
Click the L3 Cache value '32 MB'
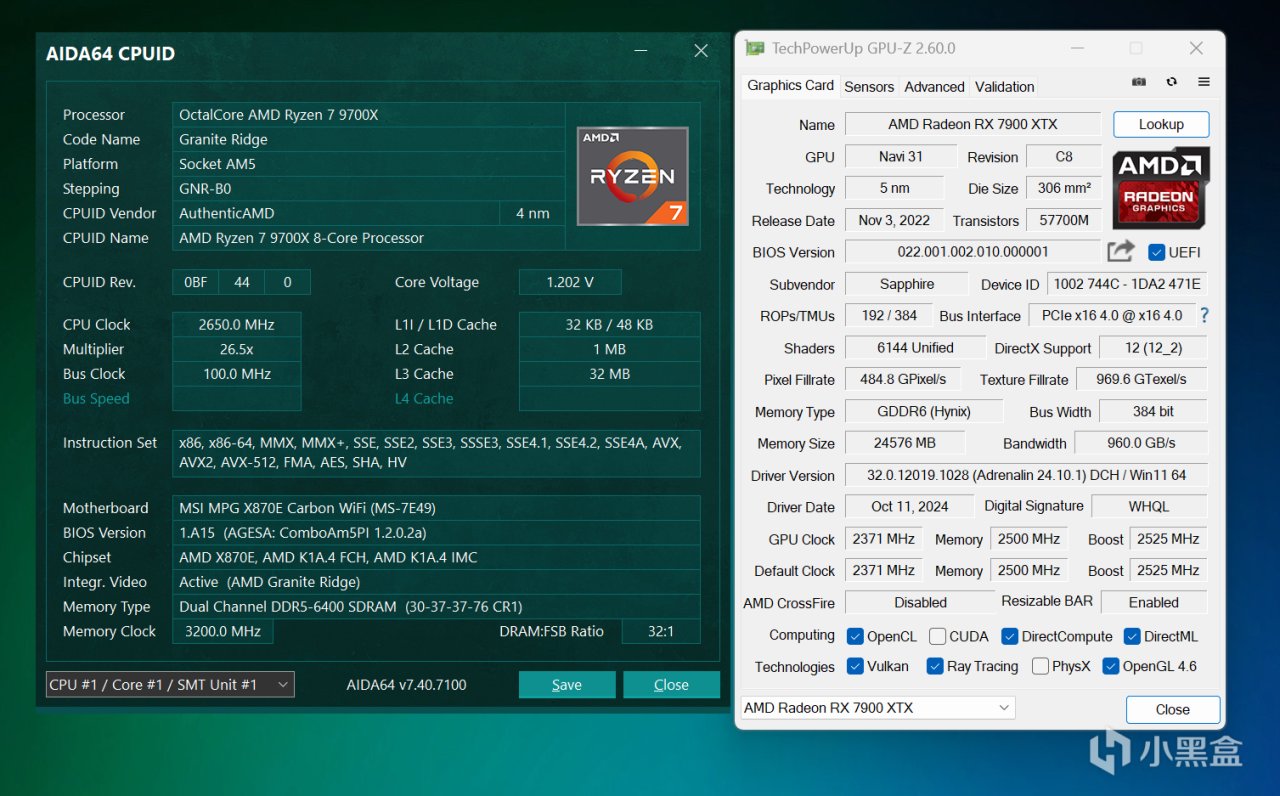tap(610, 374)
